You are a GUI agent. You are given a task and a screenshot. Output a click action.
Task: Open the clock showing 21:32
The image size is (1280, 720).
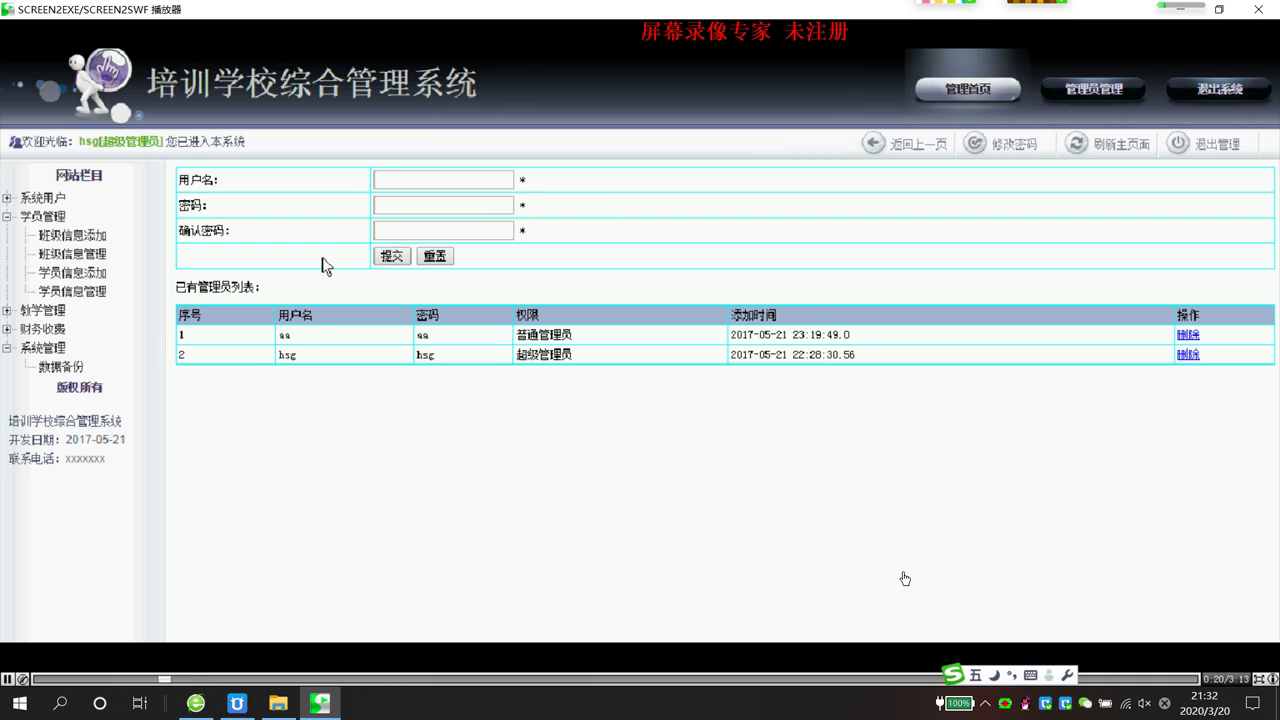click(x=1205, y=703)
